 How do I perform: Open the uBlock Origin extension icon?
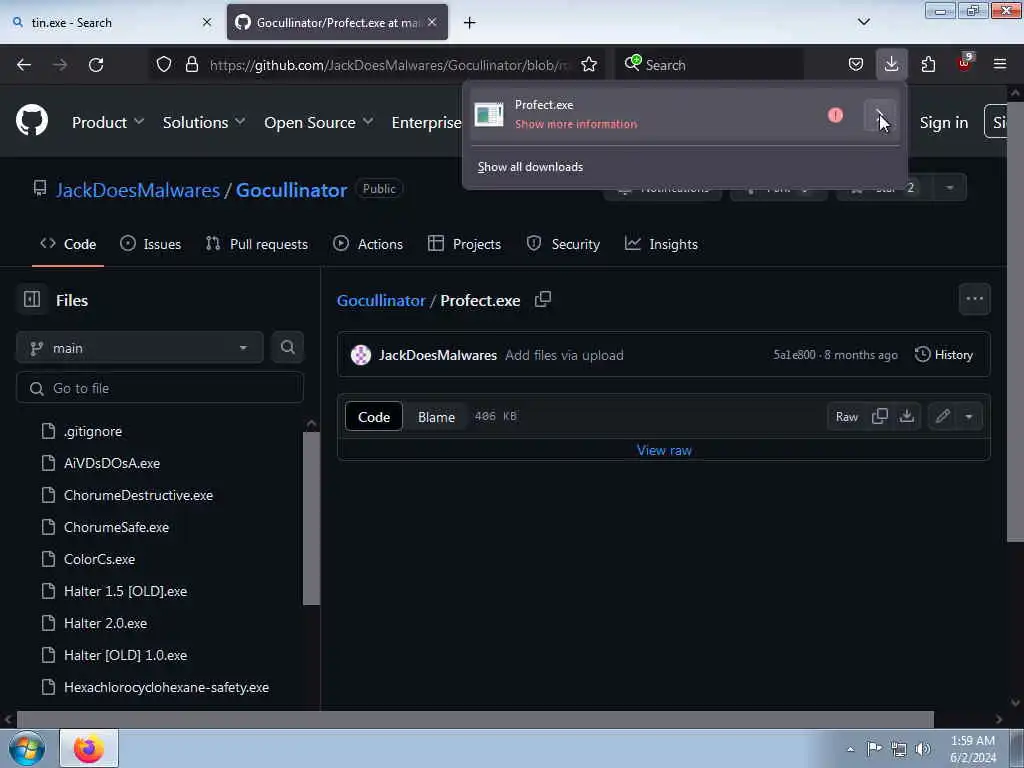pos(965,63)
